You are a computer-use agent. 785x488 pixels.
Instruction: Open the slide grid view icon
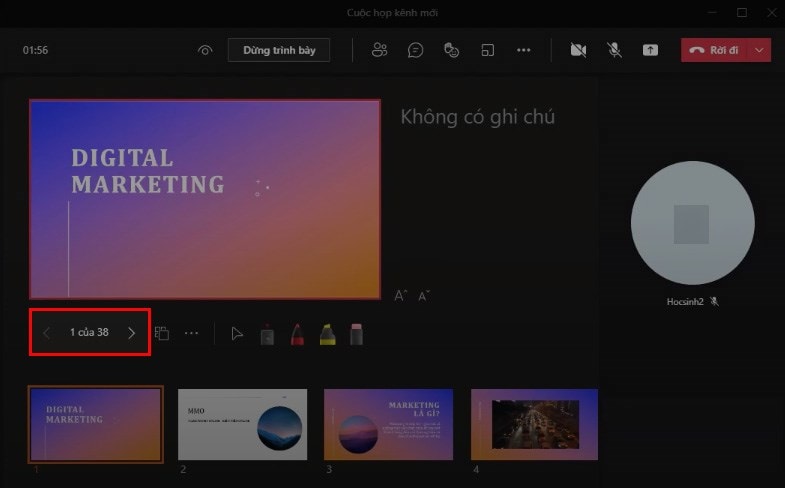click(162, 333)
